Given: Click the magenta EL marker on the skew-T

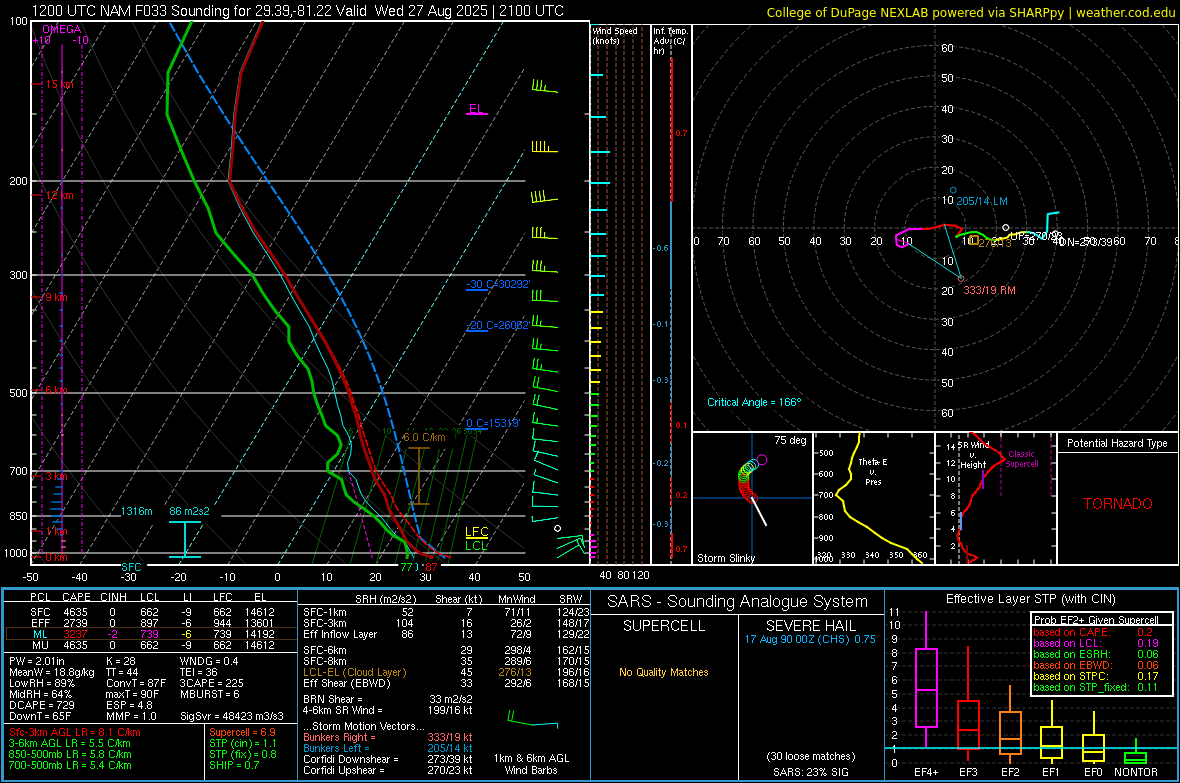Looking at the screenshot, I should (476, 109).
